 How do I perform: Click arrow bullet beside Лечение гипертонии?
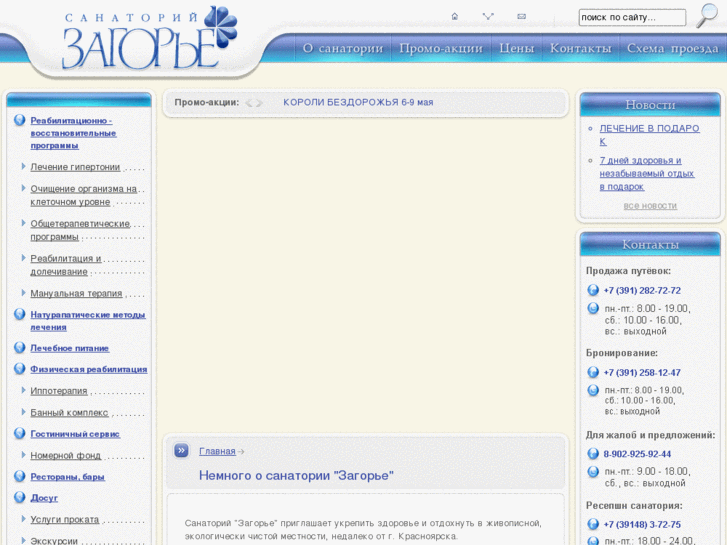tap(23, 166)
